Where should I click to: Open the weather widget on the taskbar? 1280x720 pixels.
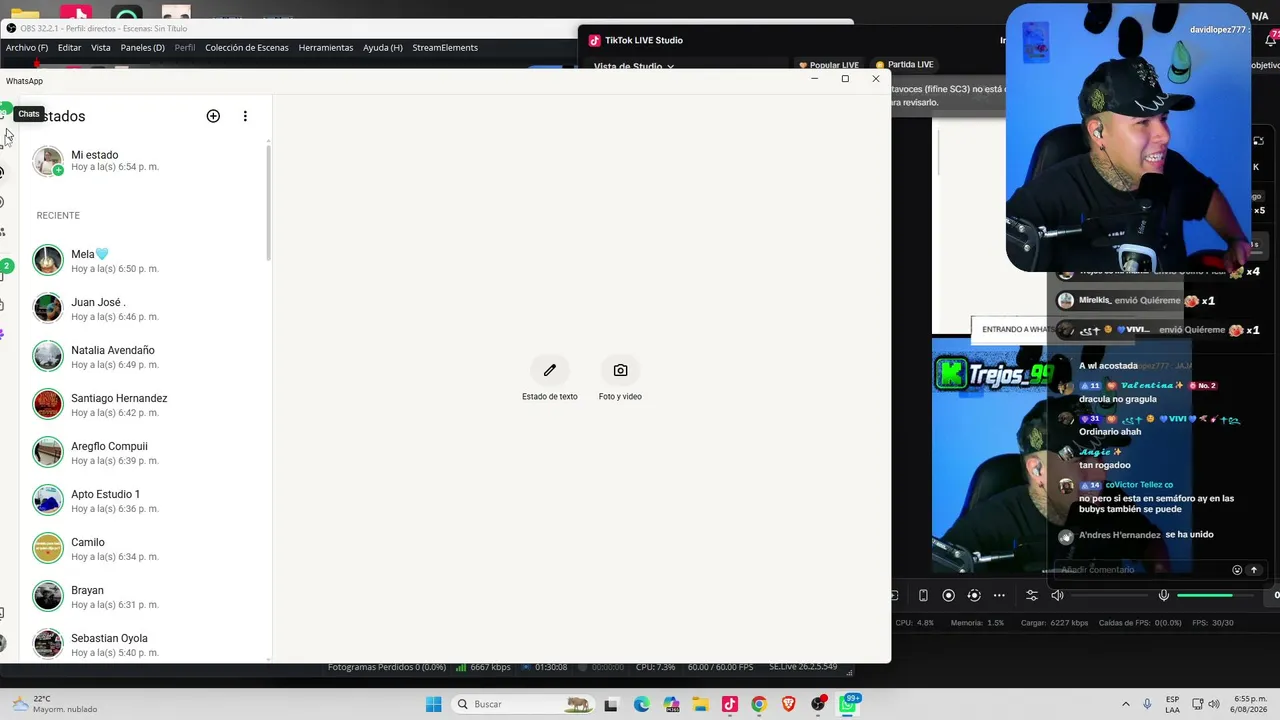[x=56, y=704]
